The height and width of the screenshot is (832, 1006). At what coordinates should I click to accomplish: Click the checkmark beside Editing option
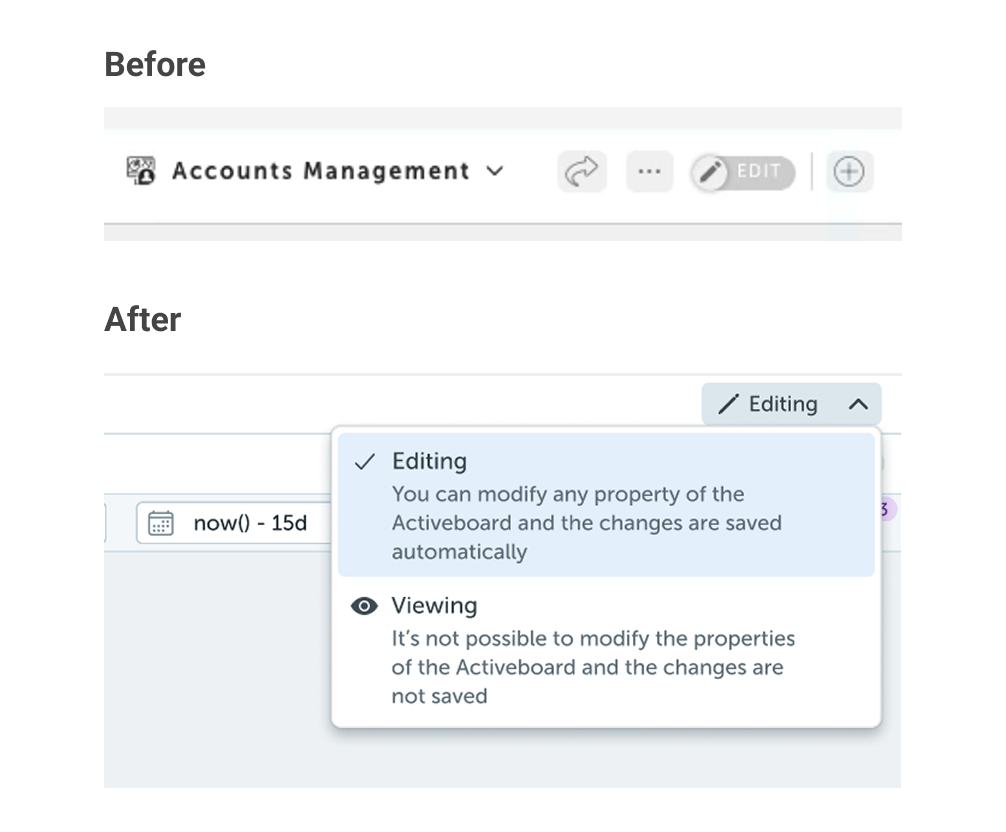coord(365,461)
